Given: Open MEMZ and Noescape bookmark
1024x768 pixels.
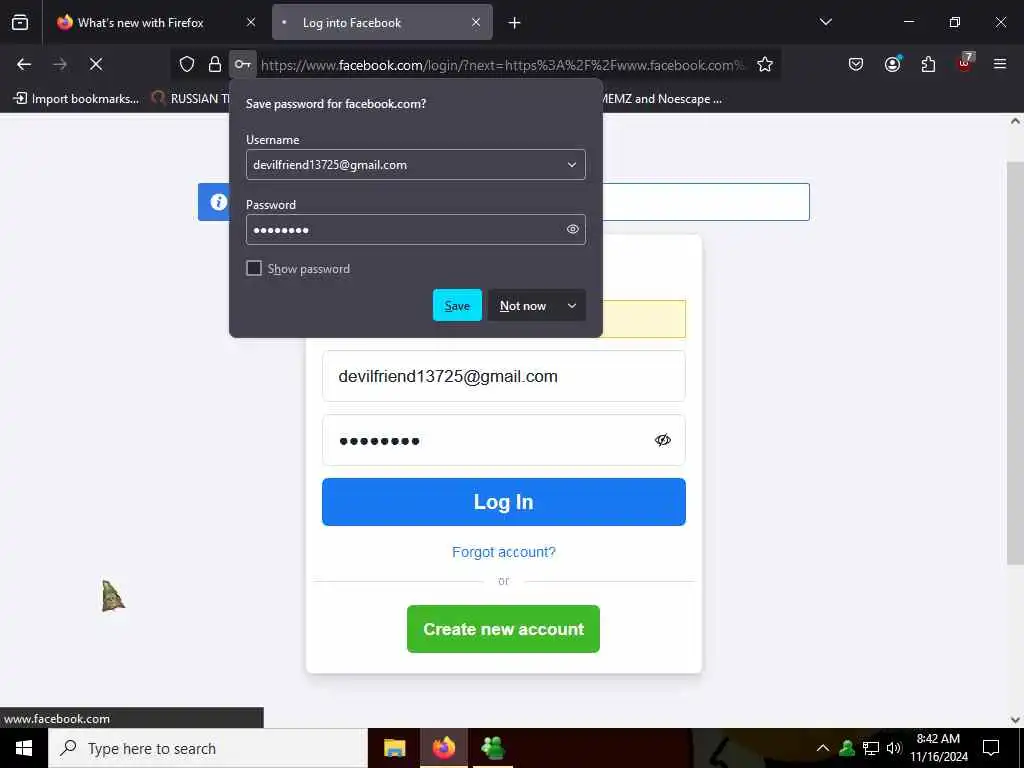Looking at the screenshot, I should 662,99.
